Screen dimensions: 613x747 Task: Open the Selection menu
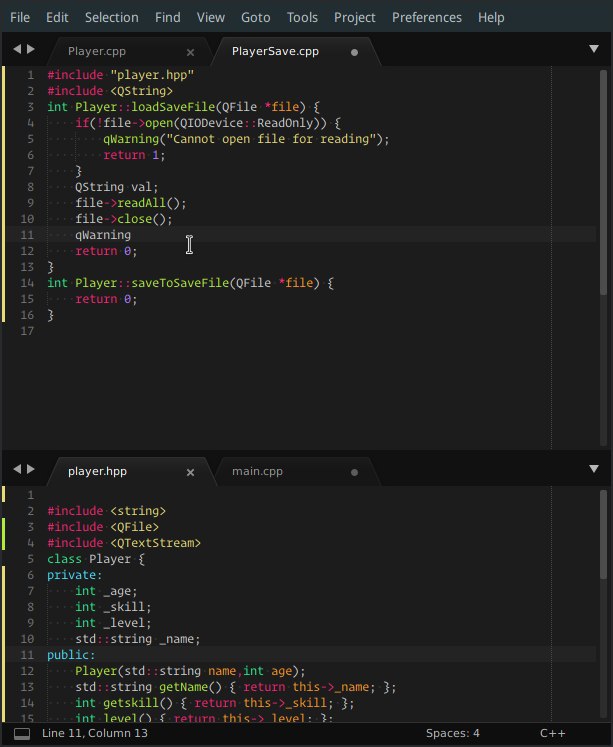[111, 17]
